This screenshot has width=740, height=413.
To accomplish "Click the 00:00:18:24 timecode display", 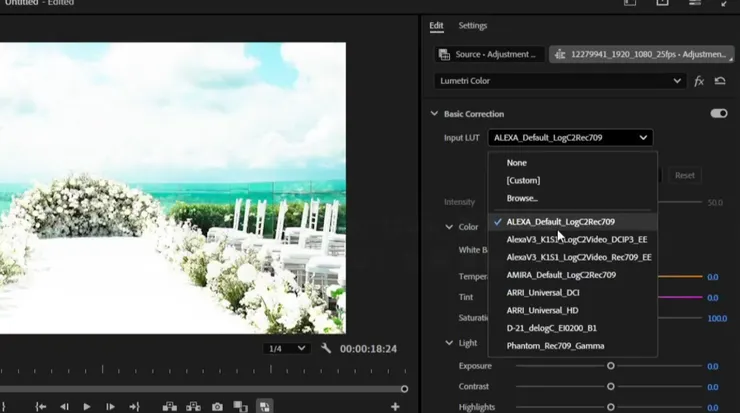I will [368, 349].
